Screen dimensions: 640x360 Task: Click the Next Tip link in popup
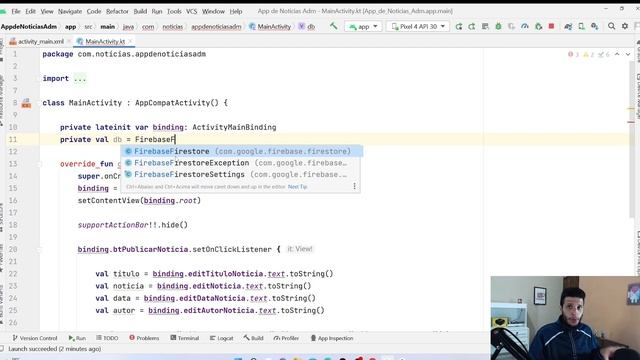coord(298,187)
